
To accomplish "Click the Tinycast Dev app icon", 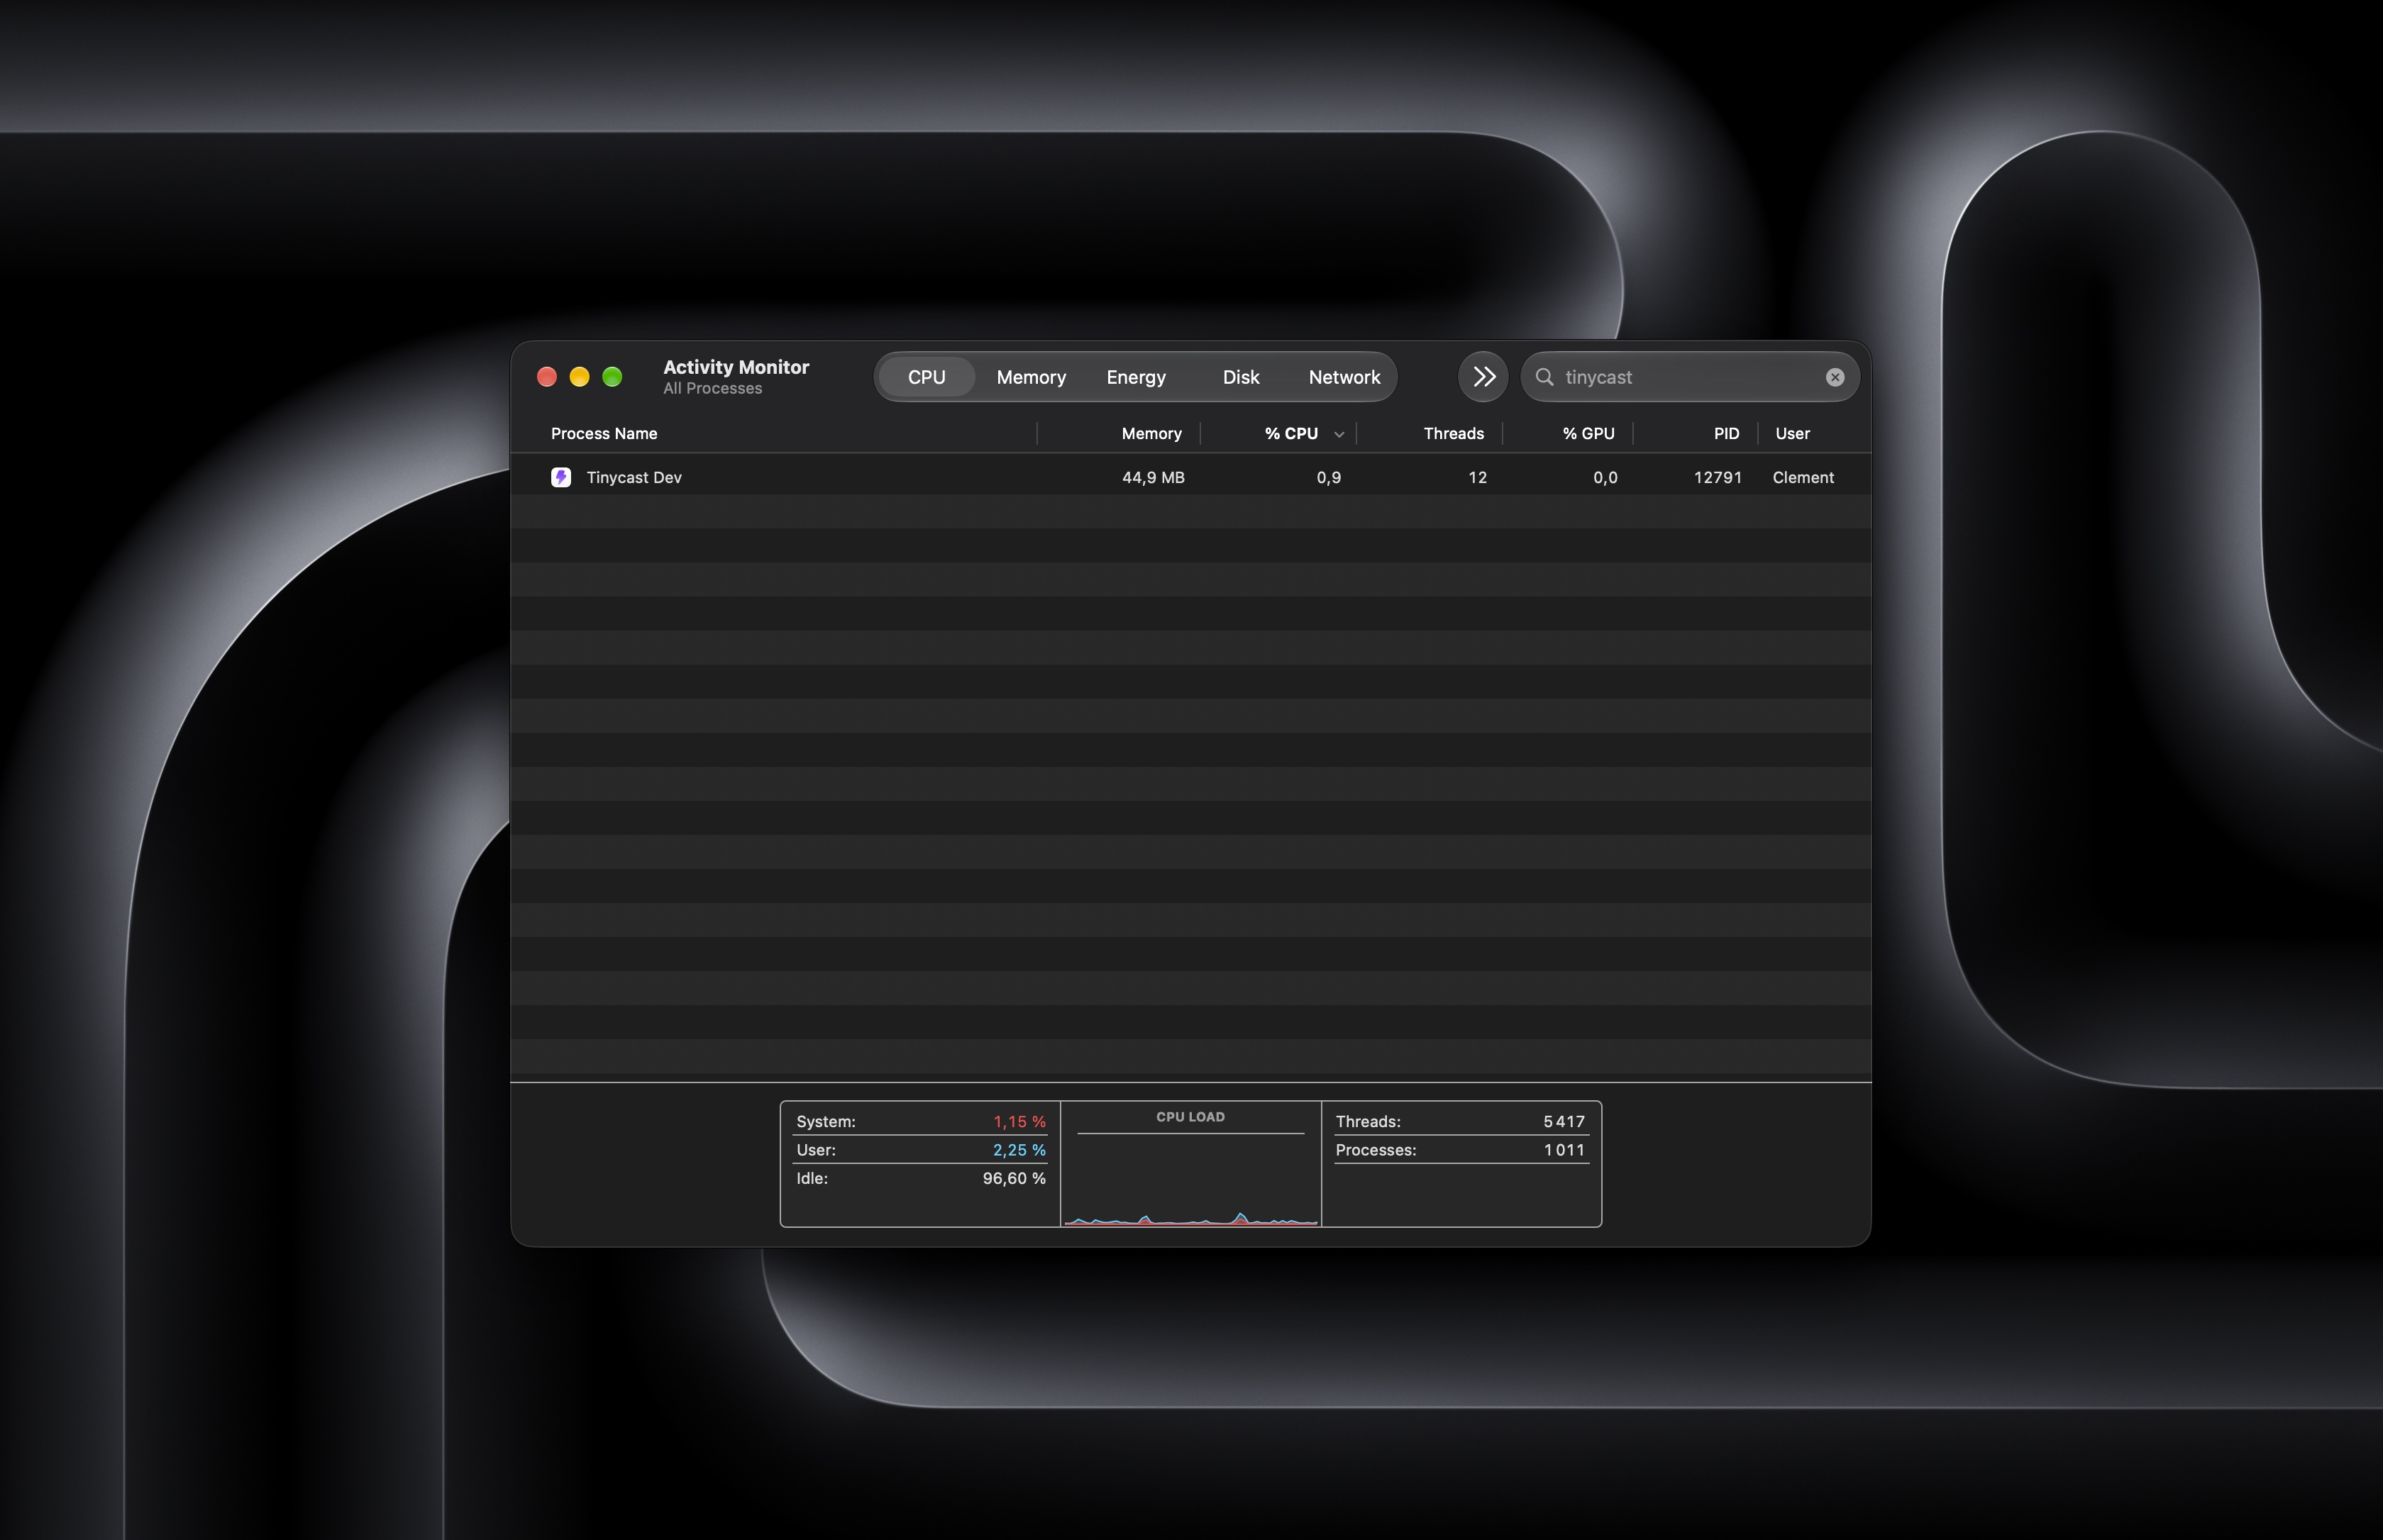I will click(x=561, y=477).
